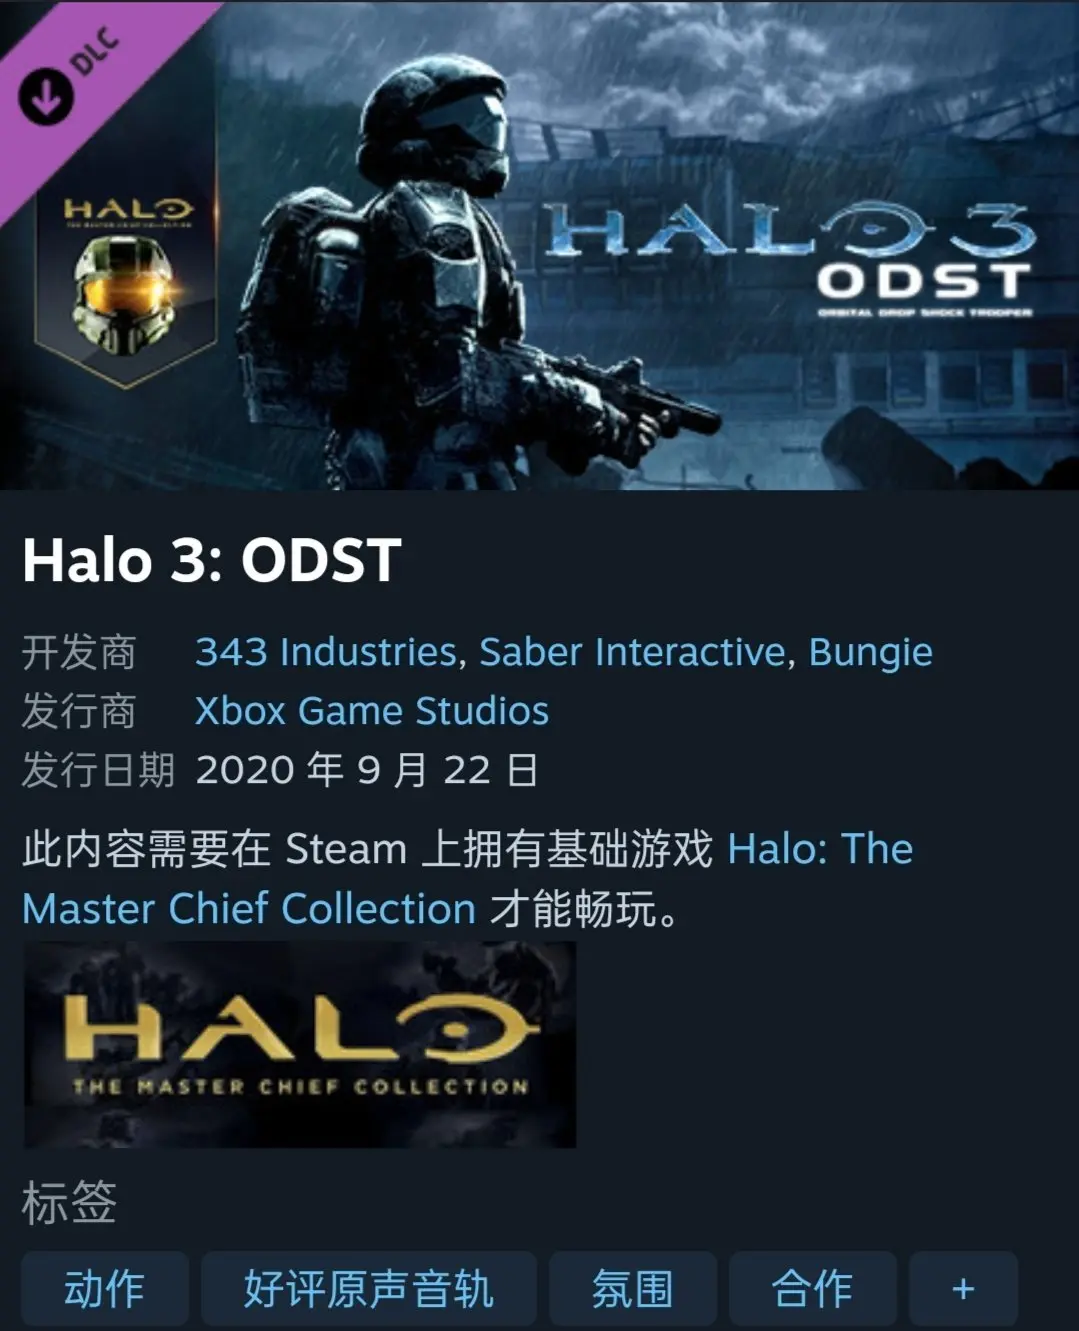The image size is (1079, 1331).
Task: Click the 2020 年 9 月 22 日 release date
Action: pyautogui.click(x=367, y=770)
